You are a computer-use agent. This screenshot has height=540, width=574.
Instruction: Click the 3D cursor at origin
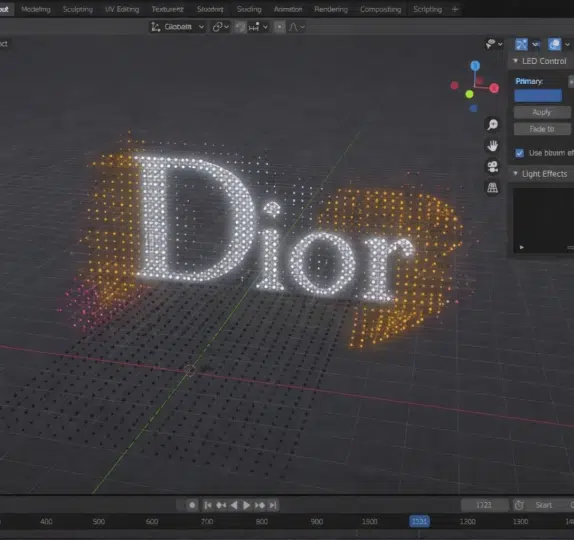[x=190, y=370]
